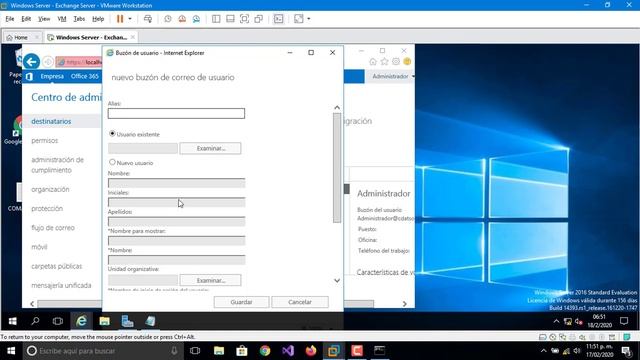Image resolution: width=640 pixels, height=360 pixels.
Task: Open Empresa tab in Exchange admin center
Action: (52, 76)
